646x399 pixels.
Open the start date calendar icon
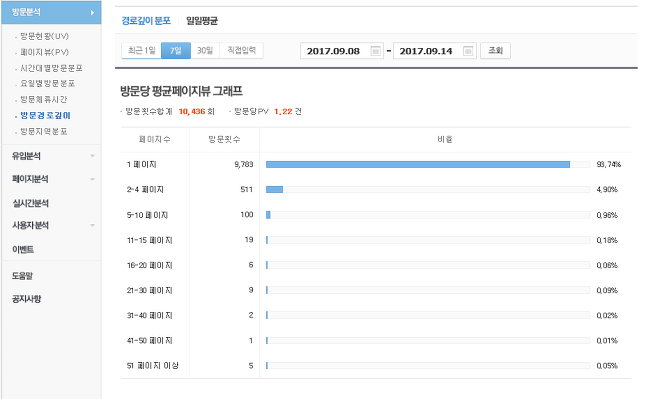375,51
